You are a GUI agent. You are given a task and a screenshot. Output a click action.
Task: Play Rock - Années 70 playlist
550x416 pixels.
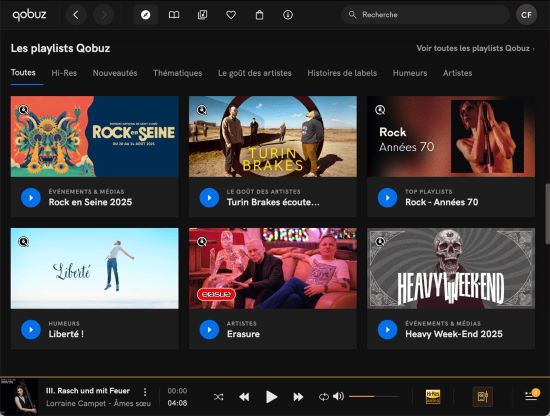point(387,197)
